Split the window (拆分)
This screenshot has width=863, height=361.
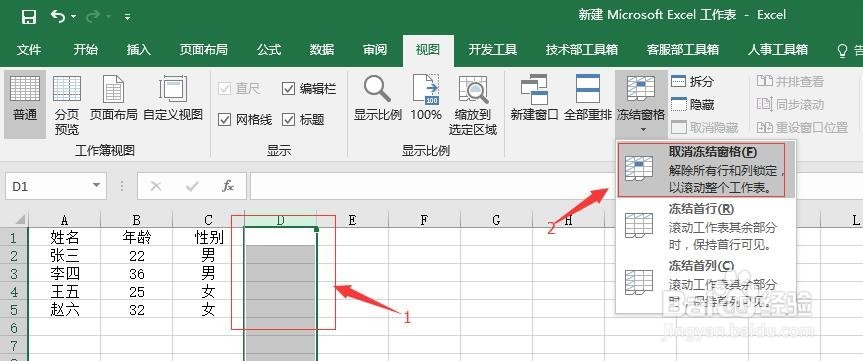pyautogui.click(x=692, y=81)
